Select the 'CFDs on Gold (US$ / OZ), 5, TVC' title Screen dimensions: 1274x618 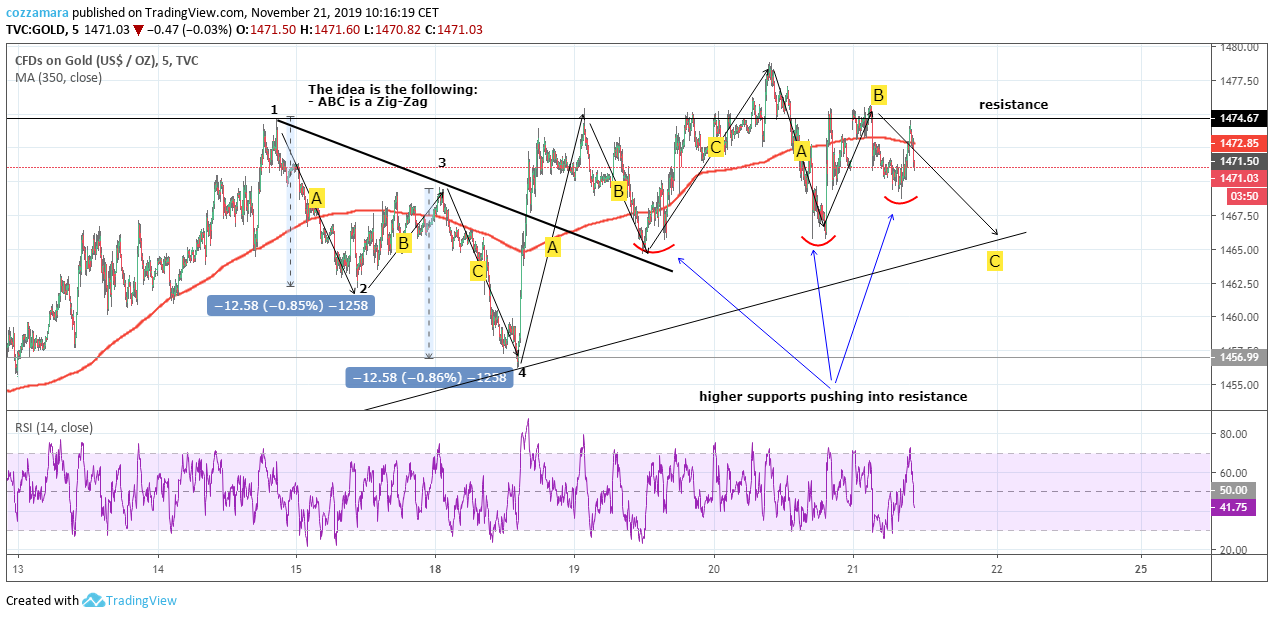coord(107,61)
